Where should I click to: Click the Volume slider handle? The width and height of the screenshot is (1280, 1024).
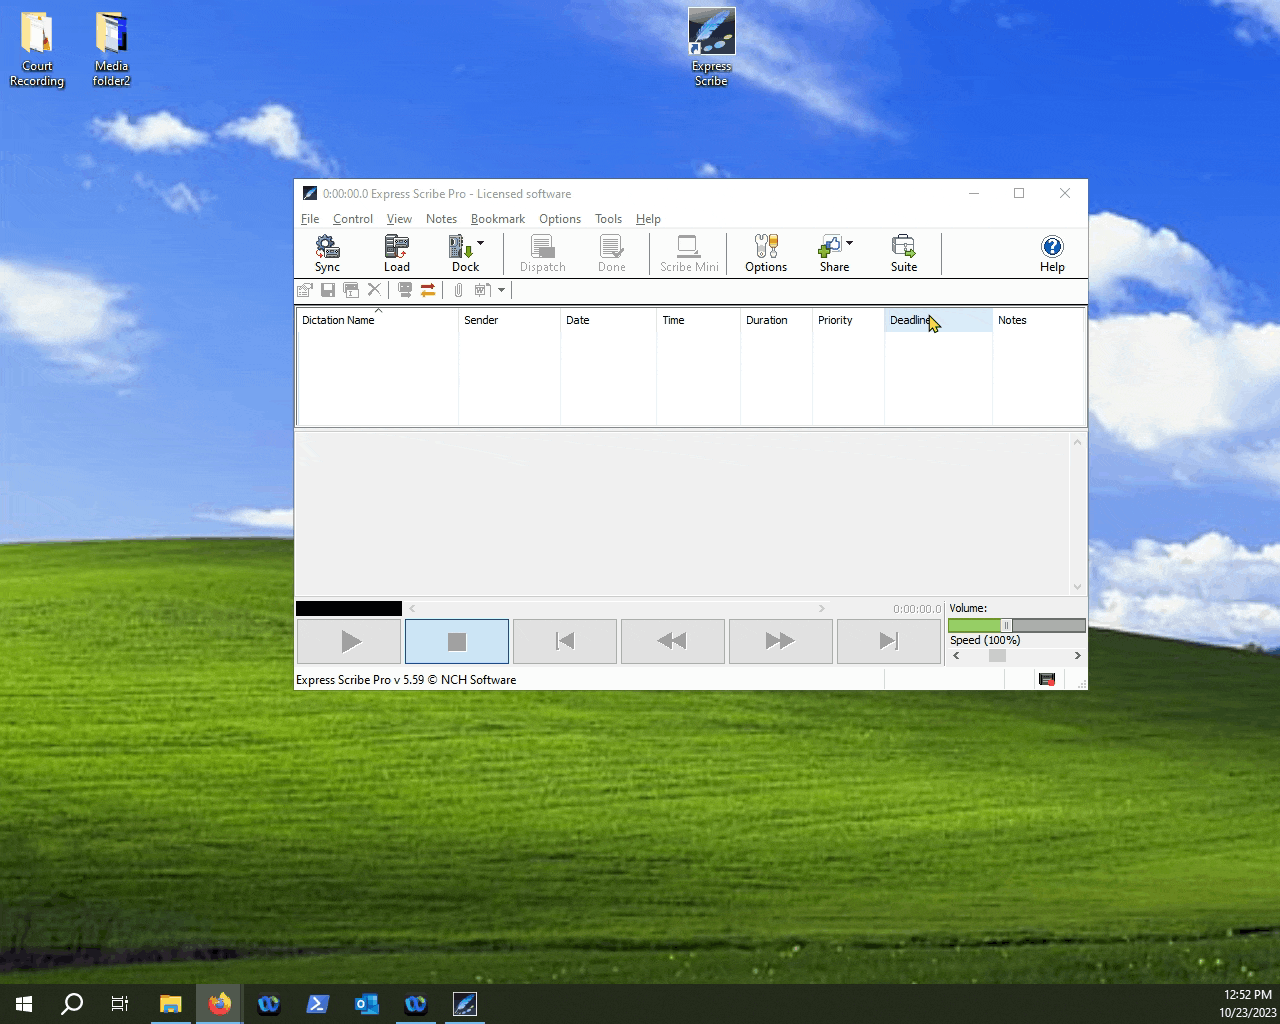click(1006, 625)
